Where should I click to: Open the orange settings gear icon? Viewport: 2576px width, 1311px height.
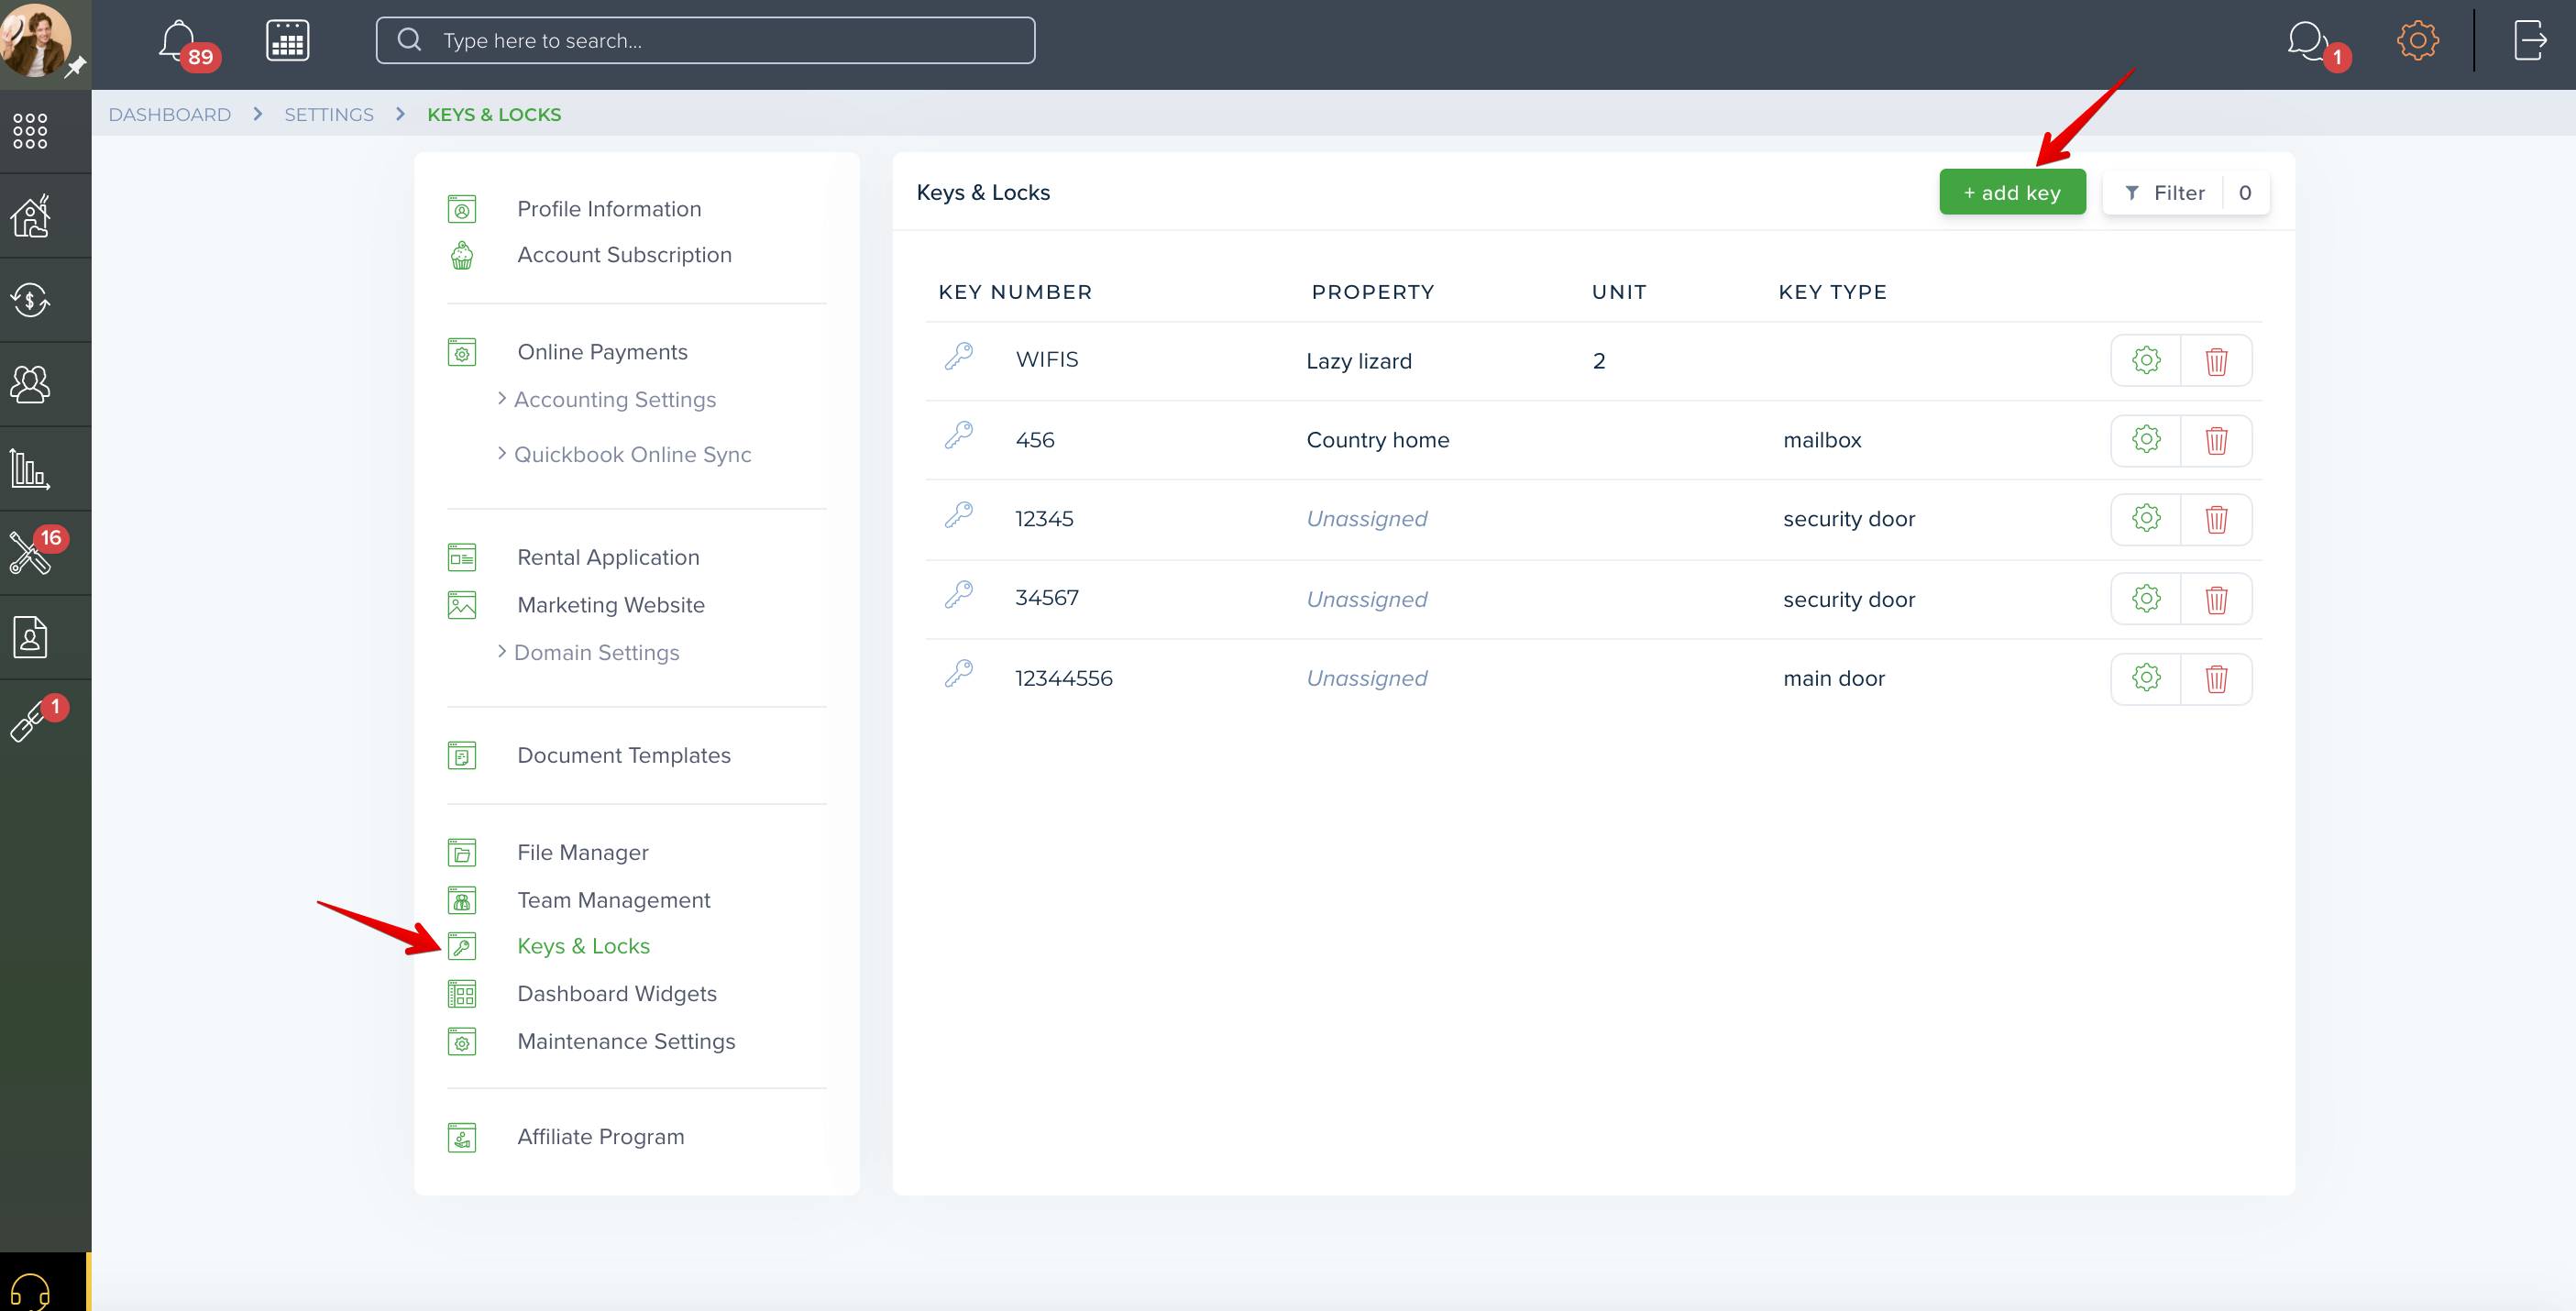pyautogui.click(x=2417, y=41)
